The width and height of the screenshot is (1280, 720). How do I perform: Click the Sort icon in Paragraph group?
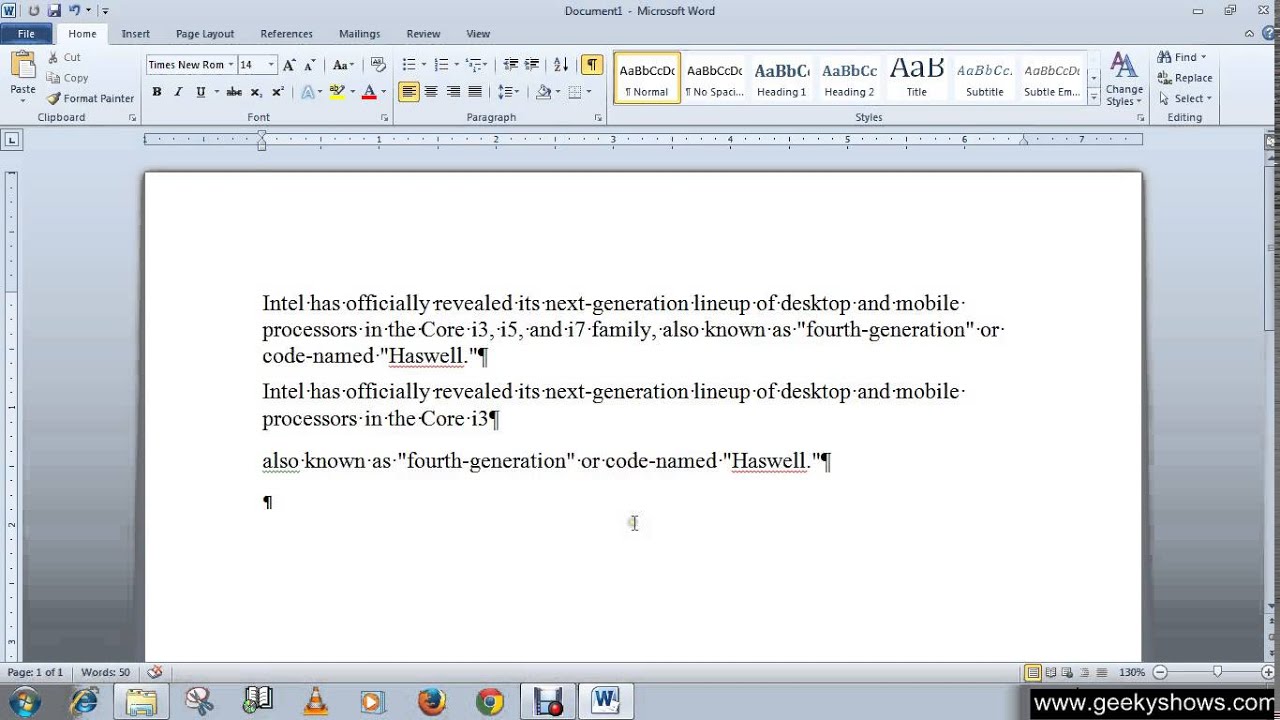(561, 65)
